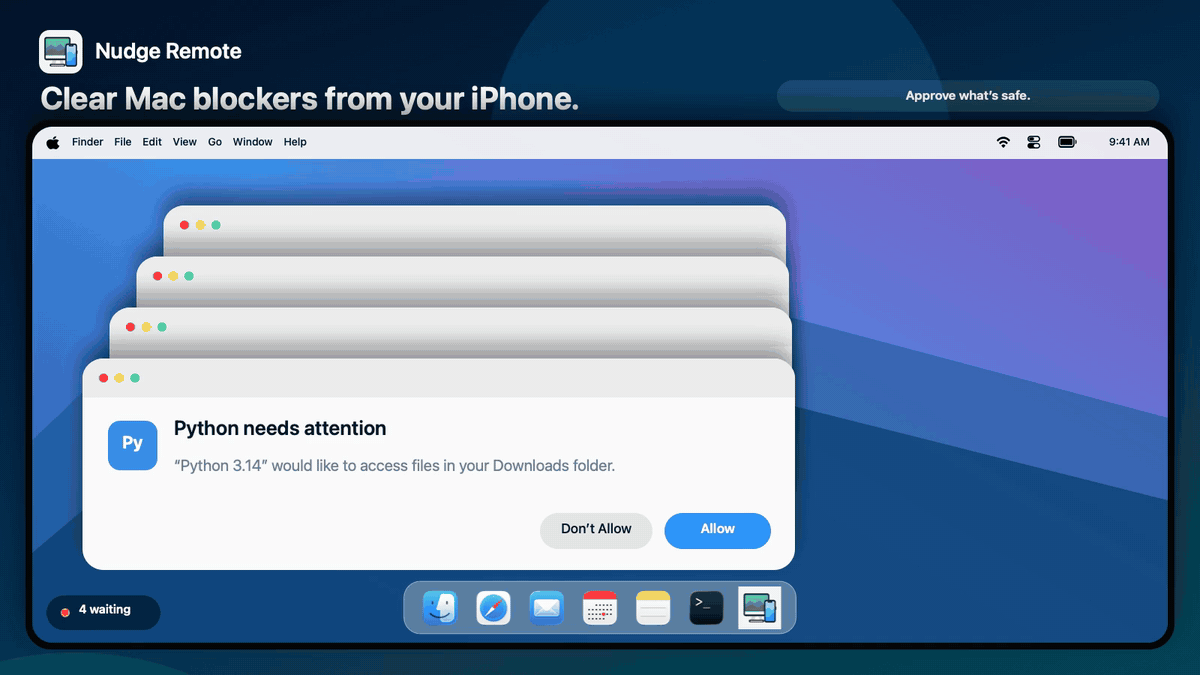
Task: Open the File menu
Action: 123,142
